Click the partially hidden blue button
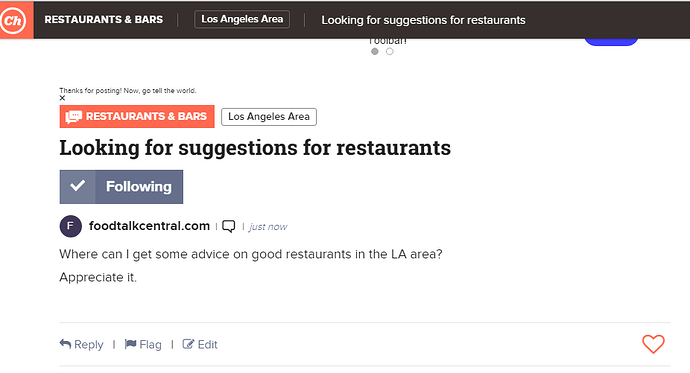 (x=611, y=42)
